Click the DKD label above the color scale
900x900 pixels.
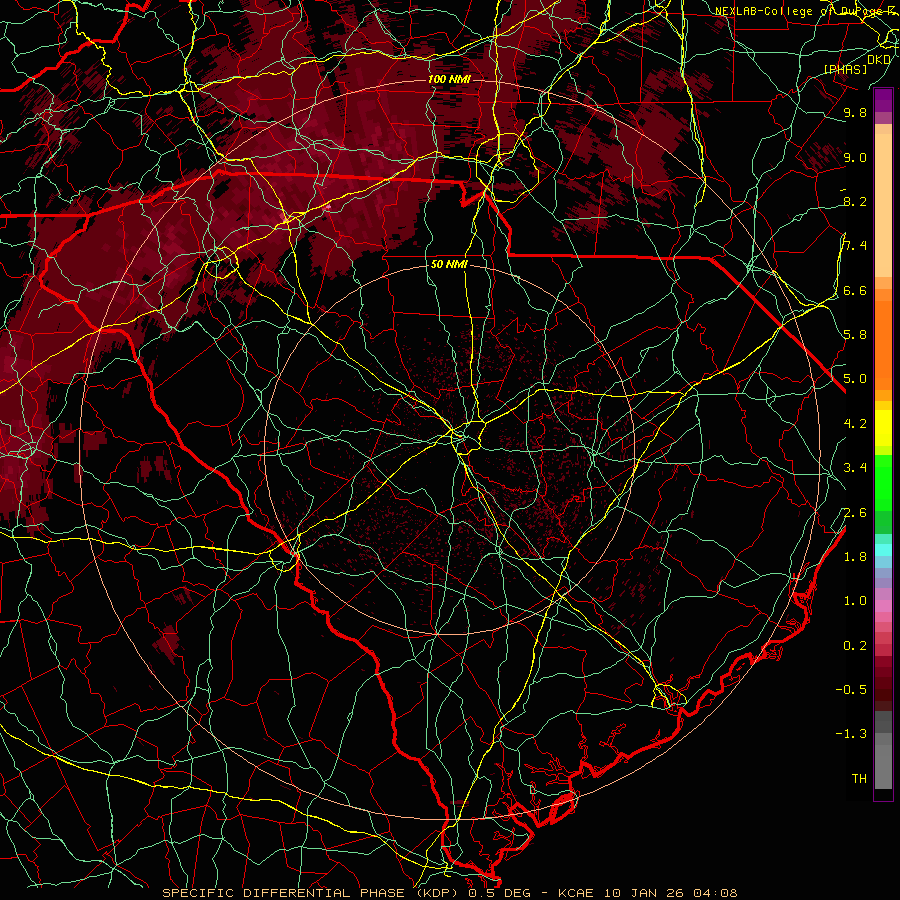[x=878, y=59]
